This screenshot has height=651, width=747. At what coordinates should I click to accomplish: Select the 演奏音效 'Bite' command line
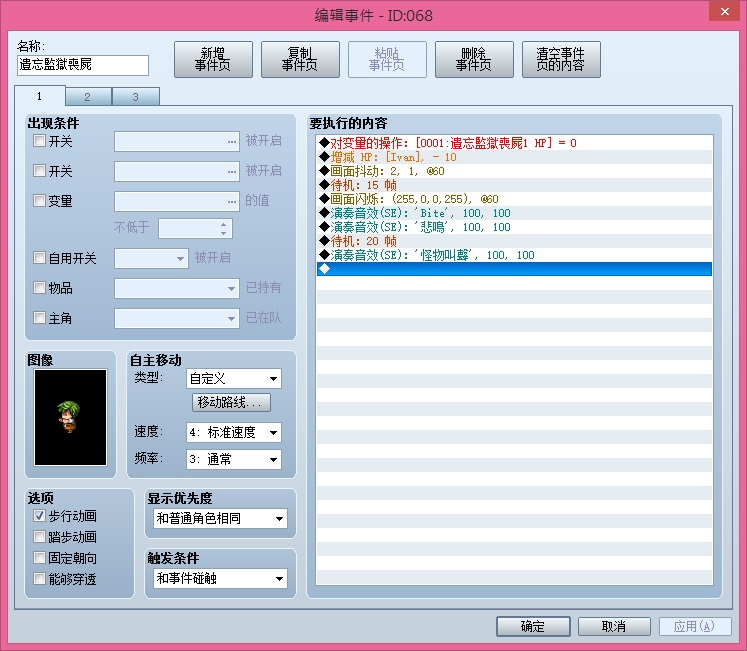515,213
